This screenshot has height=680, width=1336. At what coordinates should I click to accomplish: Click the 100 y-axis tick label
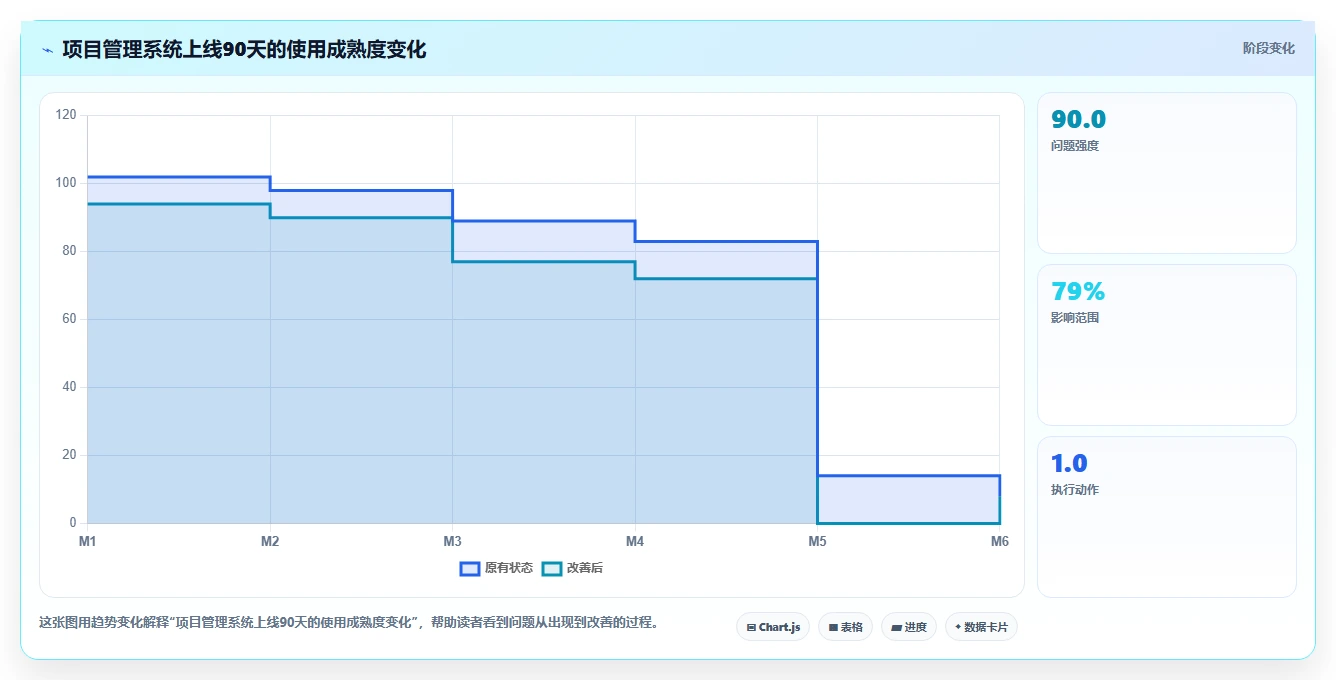pyautogui.click(x=66, y=183)
